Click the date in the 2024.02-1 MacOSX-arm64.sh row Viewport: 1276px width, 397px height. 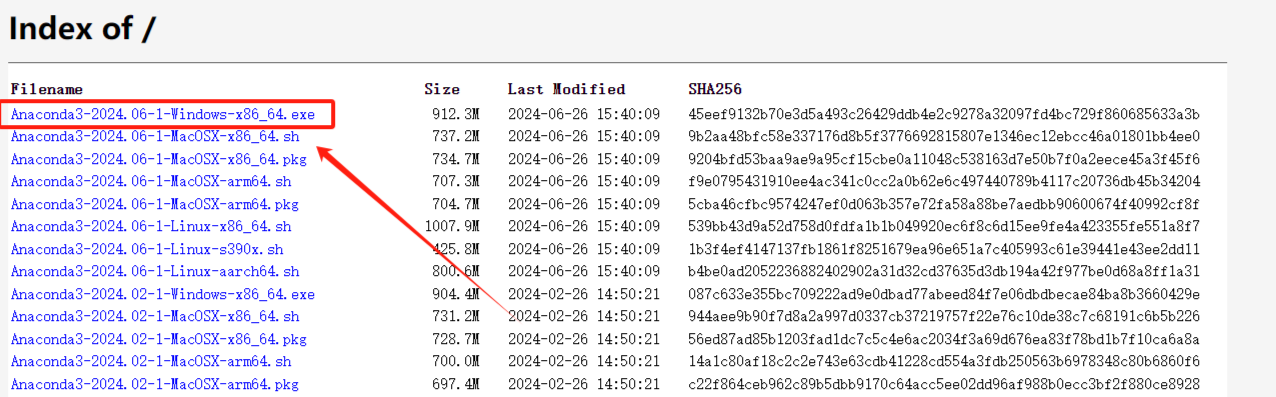584,362
